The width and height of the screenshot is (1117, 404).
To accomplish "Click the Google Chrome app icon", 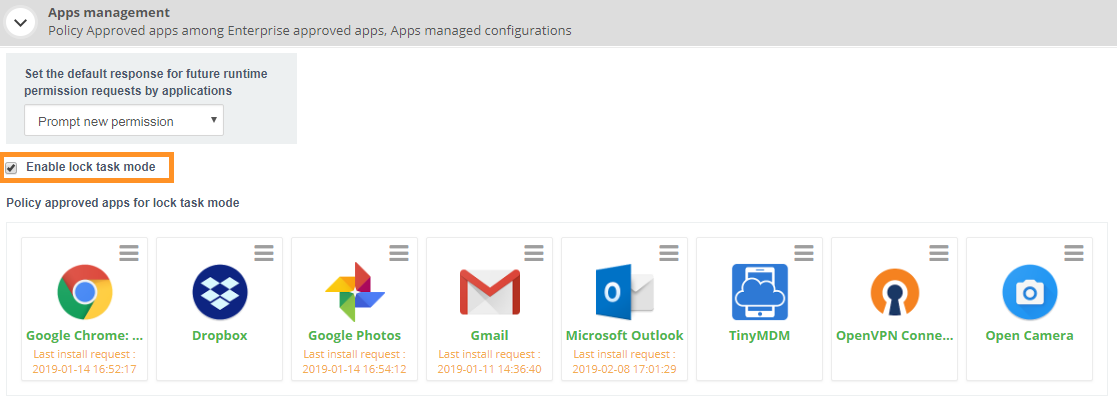I will pos(85,292).
